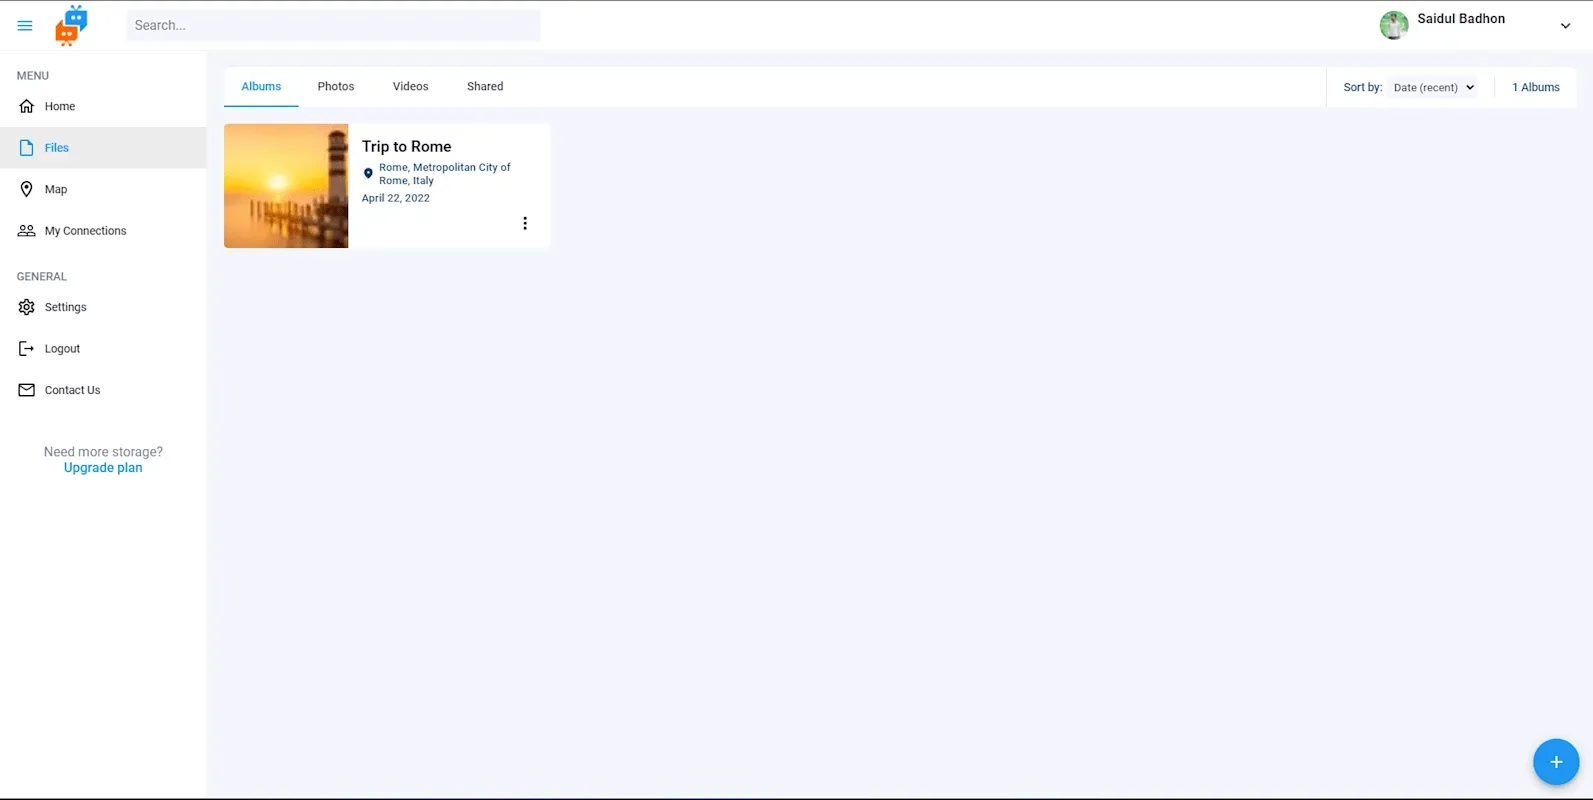This screenshot has height=800, width=1593.
Task: Switch to the Albums tab
Action: (x=261, y=86)
